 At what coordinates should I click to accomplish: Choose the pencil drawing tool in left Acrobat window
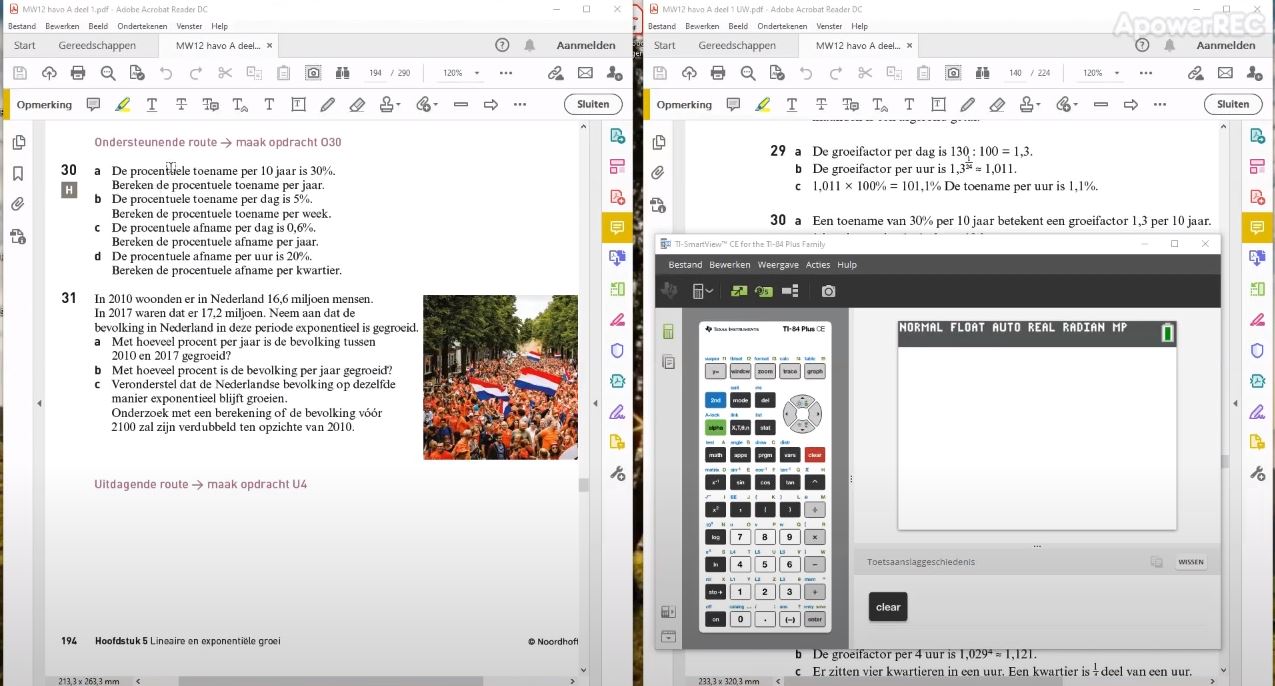tap(327, 104)
